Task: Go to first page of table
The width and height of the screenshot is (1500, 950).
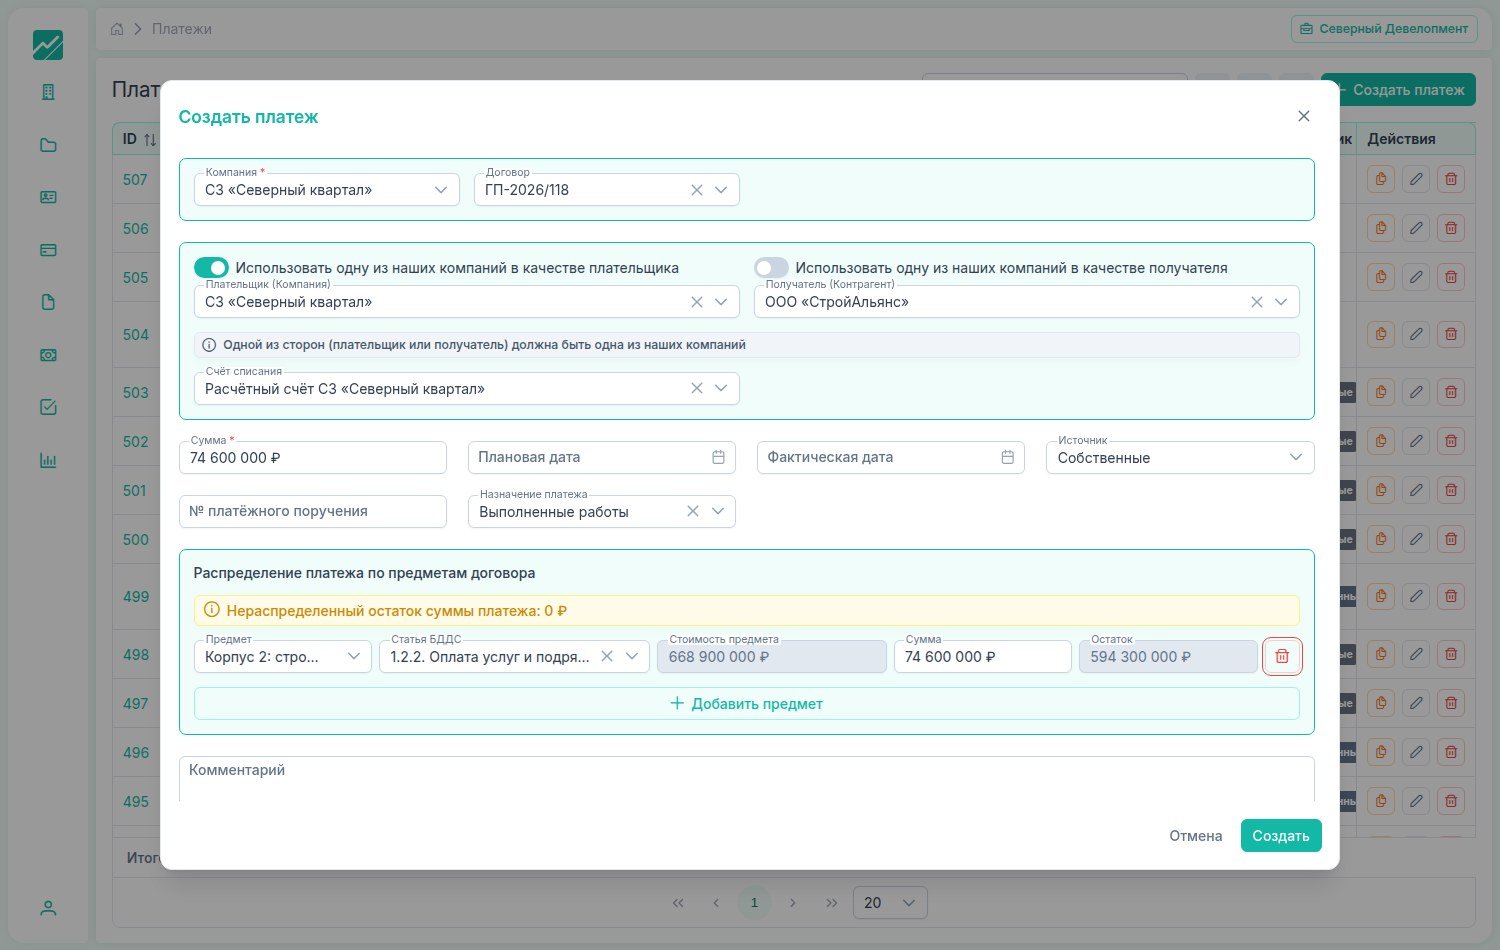Action: (678, 902)
